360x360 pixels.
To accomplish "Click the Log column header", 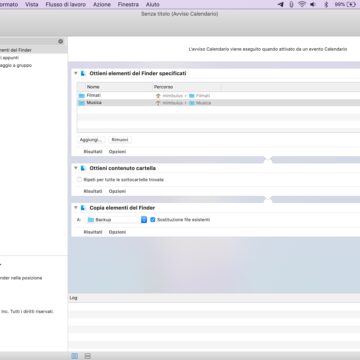I will [214, 298].
